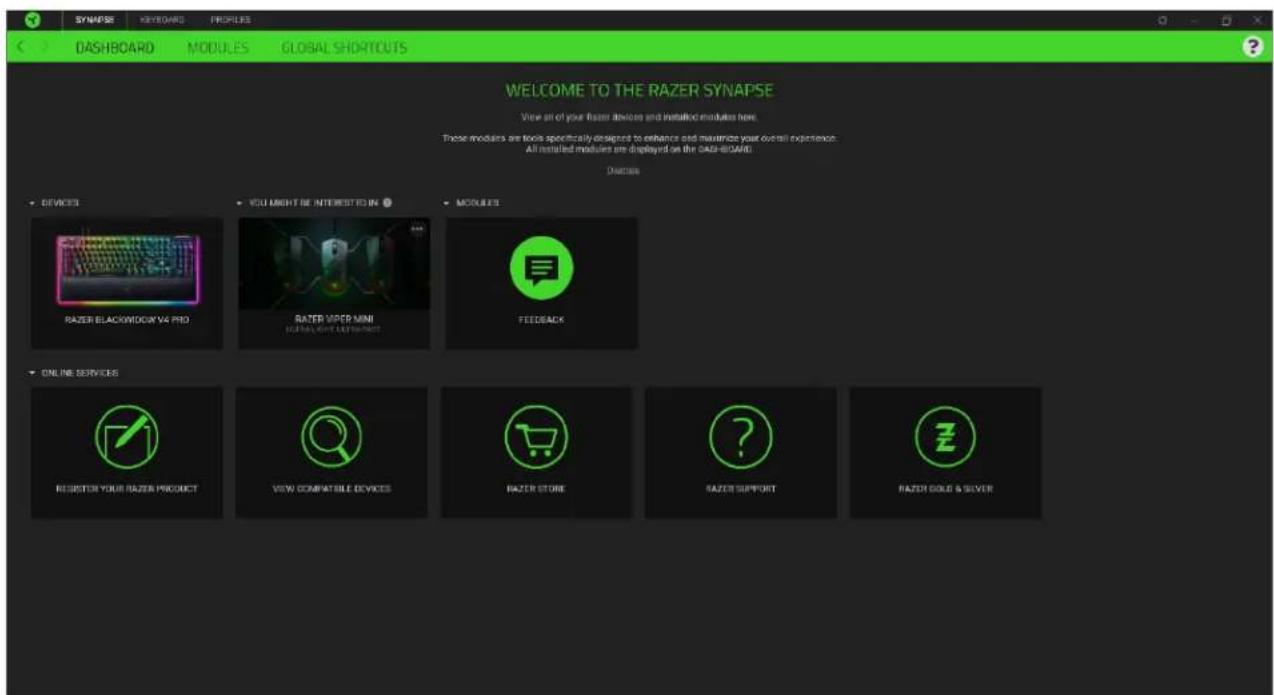Viewport: 1274px width, 695px height.
Task: Open the info icon beside You Might Be Interested In
Action: [x=387, y=202]
